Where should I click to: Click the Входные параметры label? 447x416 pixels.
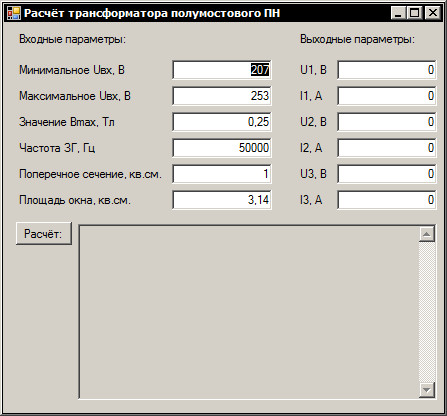(x=73, y=39)
